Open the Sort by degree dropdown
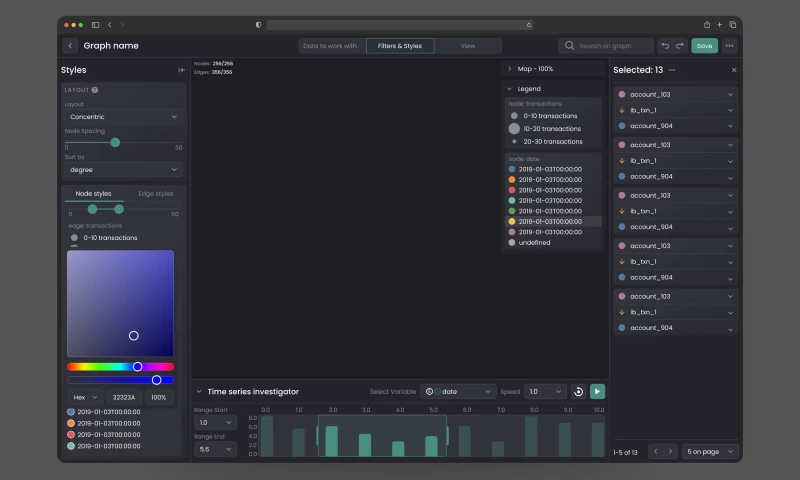 pyautogui.click(x=123, y=170)
